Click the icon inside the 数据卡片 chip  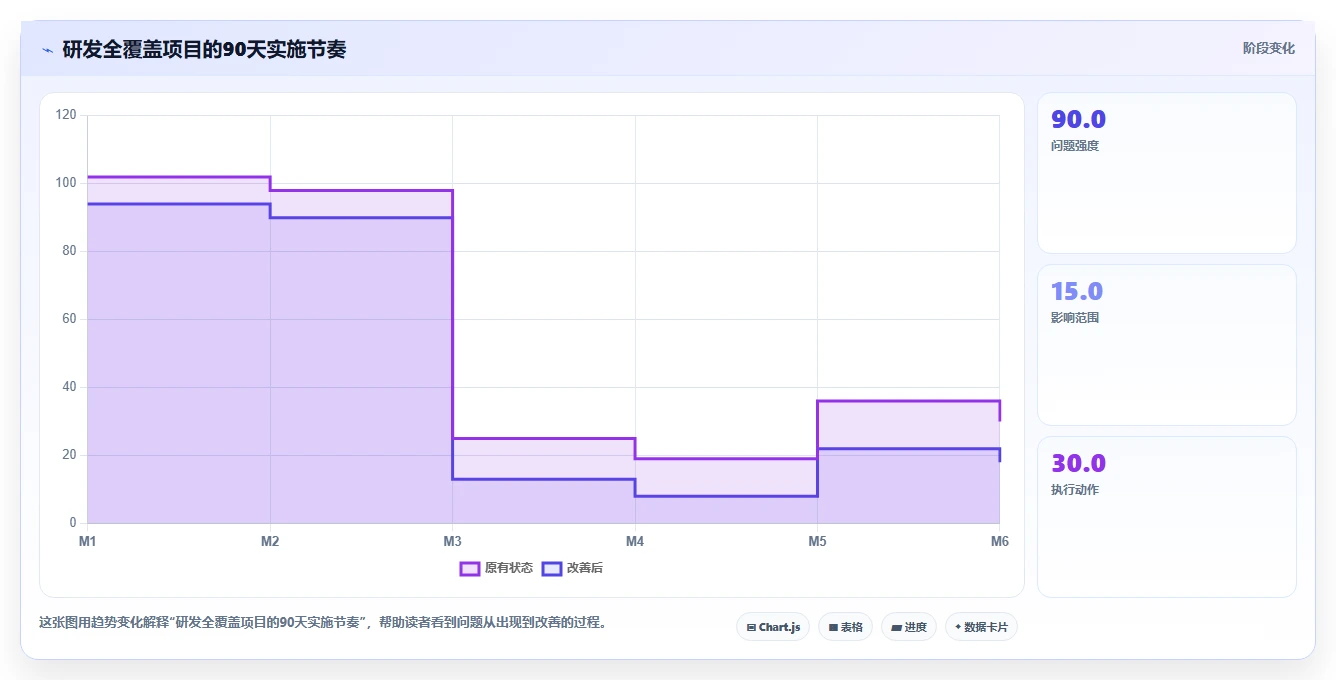click(958, 627)
